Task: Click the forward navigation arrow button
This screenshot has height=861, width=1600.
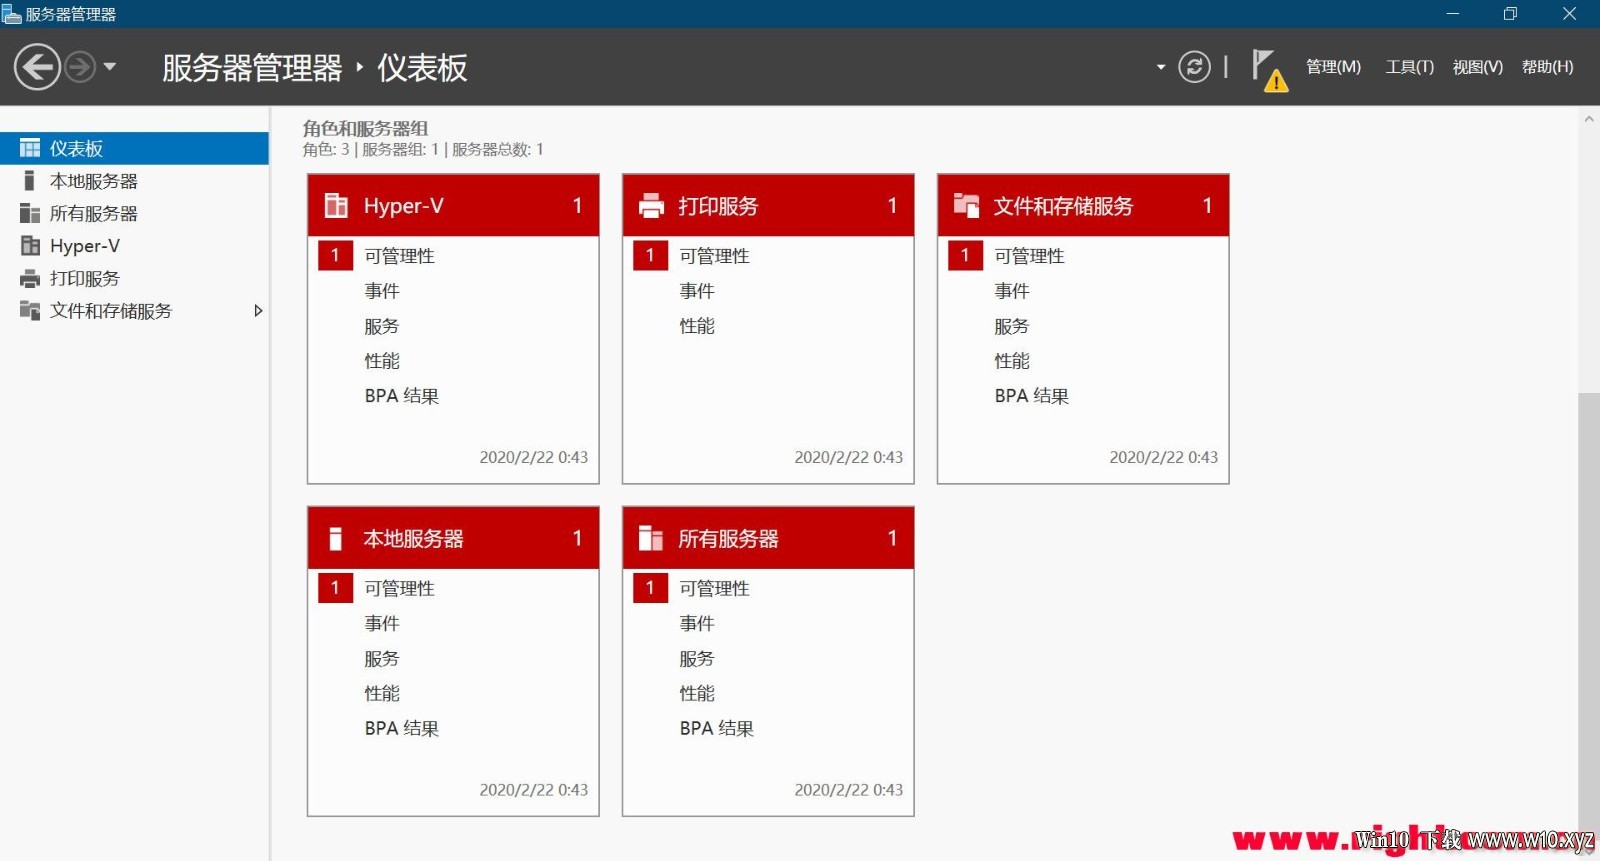Action: [80, 67]
